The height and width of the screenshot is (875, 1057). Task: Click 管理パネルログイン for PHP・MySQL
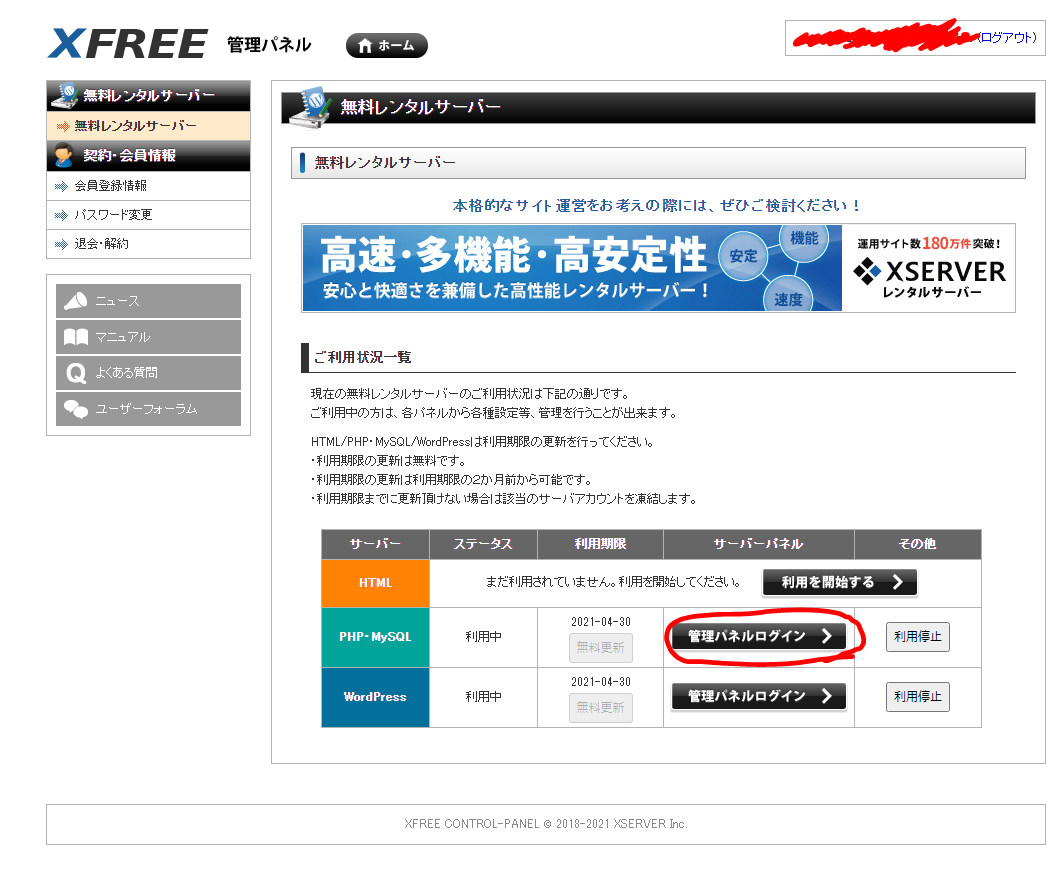[x=758, y=636]
